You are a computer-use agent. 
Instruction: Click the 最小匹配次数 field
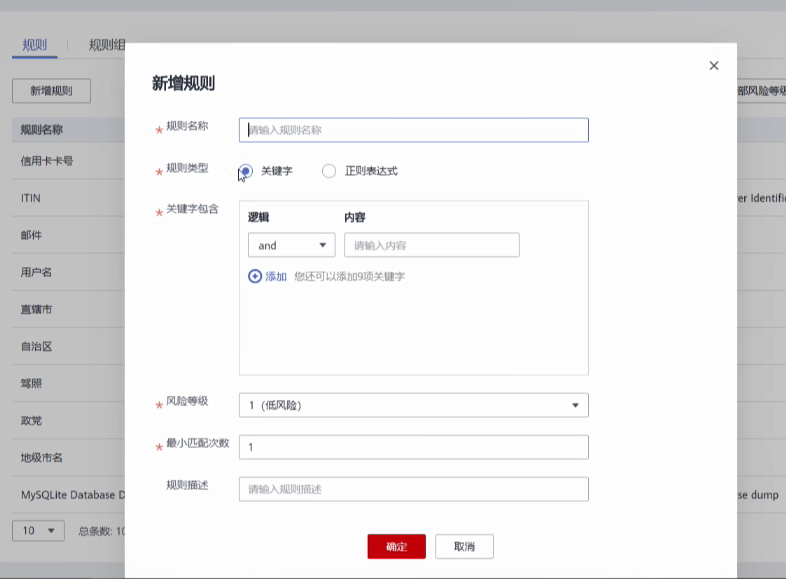pos(414,447)
